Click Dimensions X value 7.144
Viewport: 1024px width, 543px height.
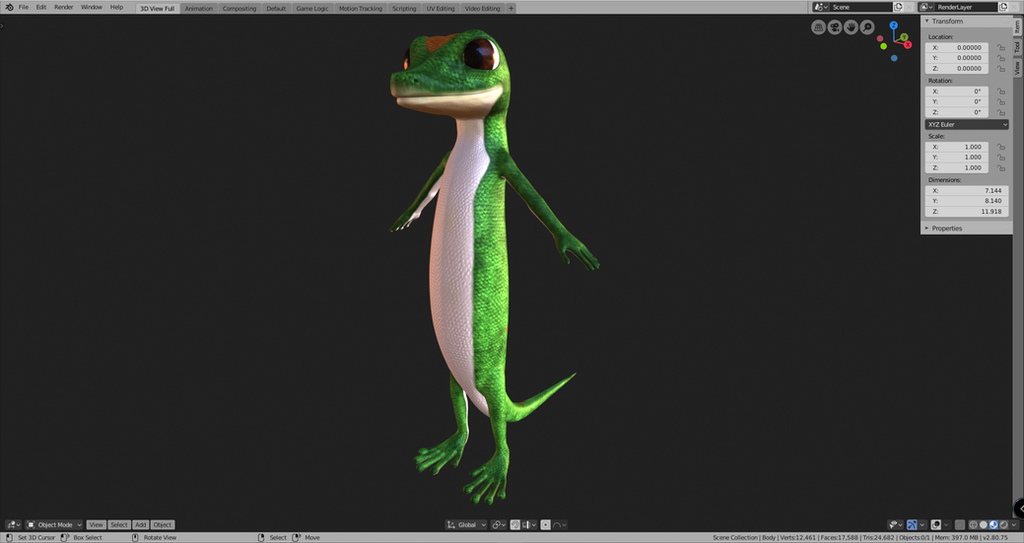(x=967, y=191)
